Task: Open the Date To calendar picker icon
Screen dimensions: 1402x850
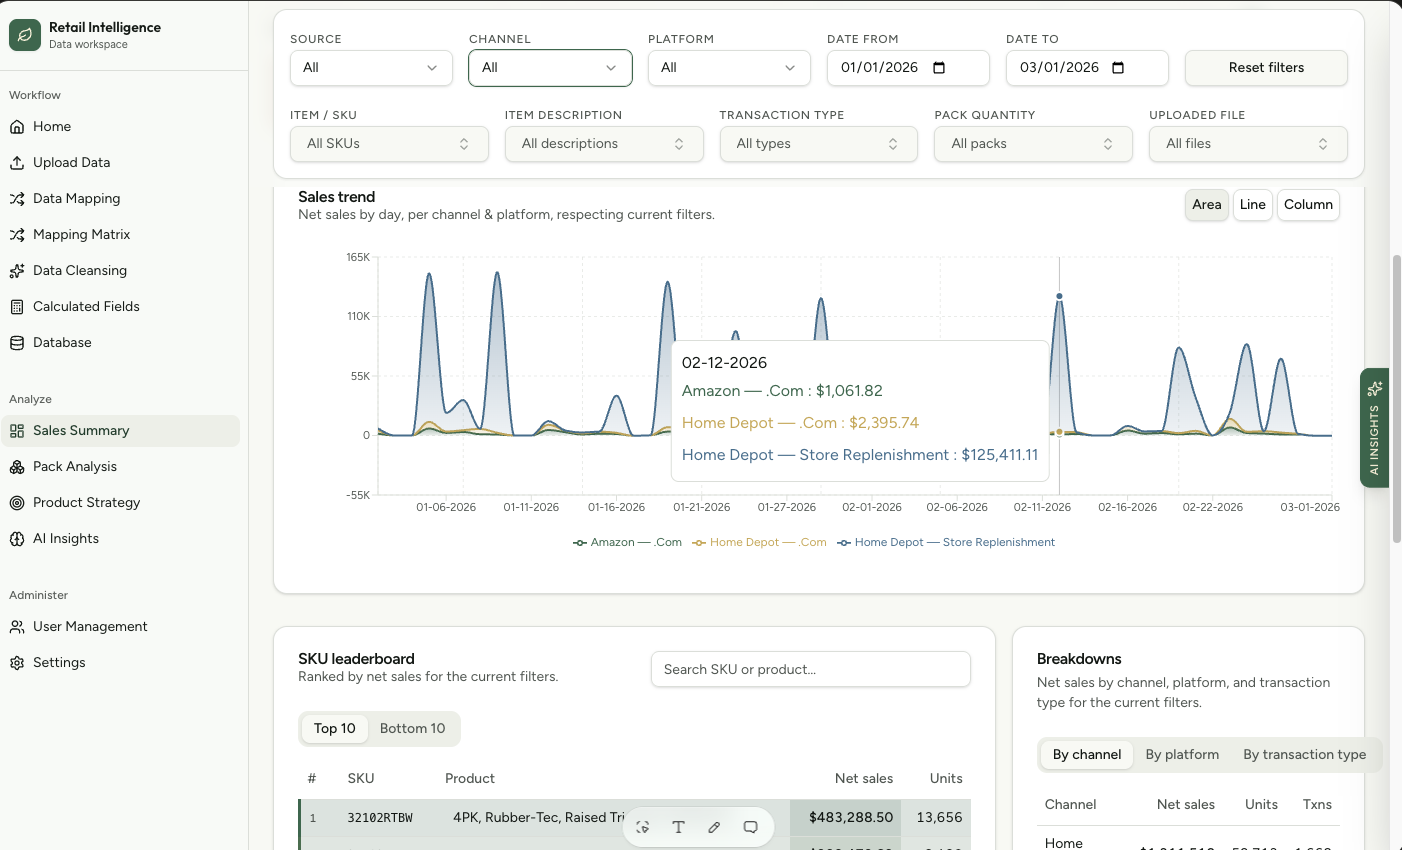Action: (x=1118, y=68)
